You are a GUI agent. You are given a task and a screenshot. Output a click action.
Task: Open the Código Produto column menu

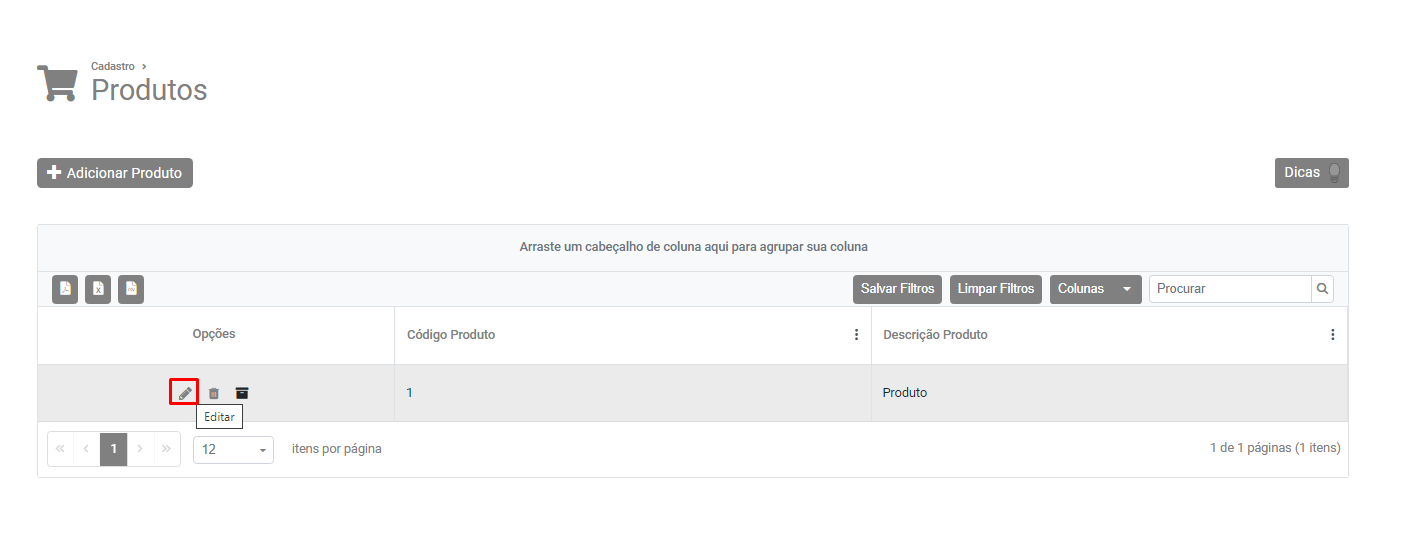point(856,335)
